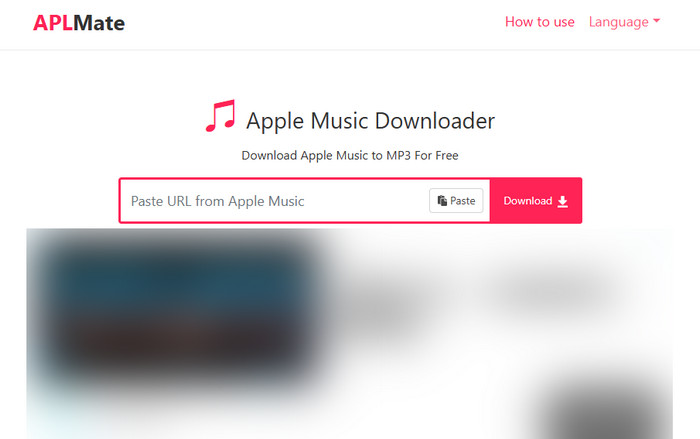
Task: Click the pink music note icon
Action: [220, 116]
